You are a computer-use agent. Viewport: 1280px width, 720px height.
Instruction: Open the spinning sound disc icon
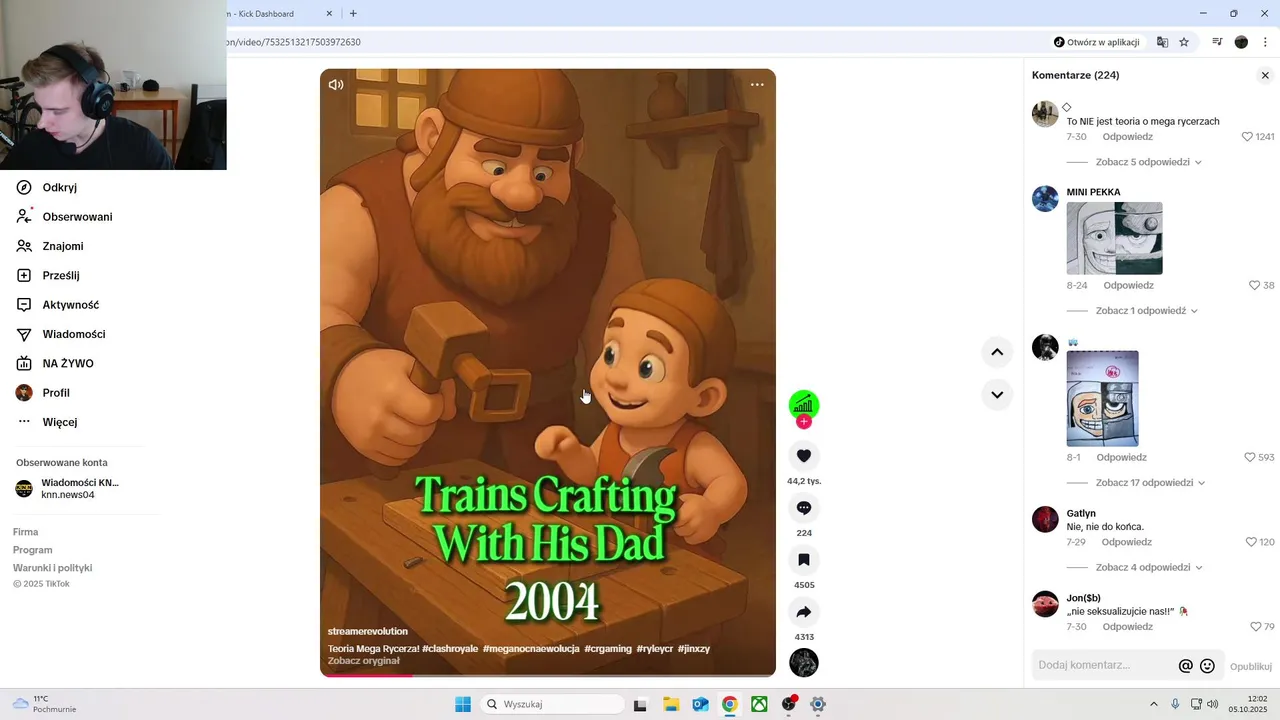coord(804,662)
